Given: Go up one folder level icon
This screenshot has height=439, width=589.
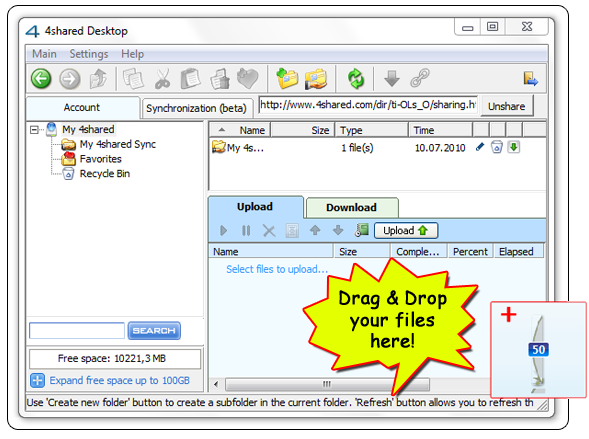Looking at the screenshot, I should pos(98,78).
